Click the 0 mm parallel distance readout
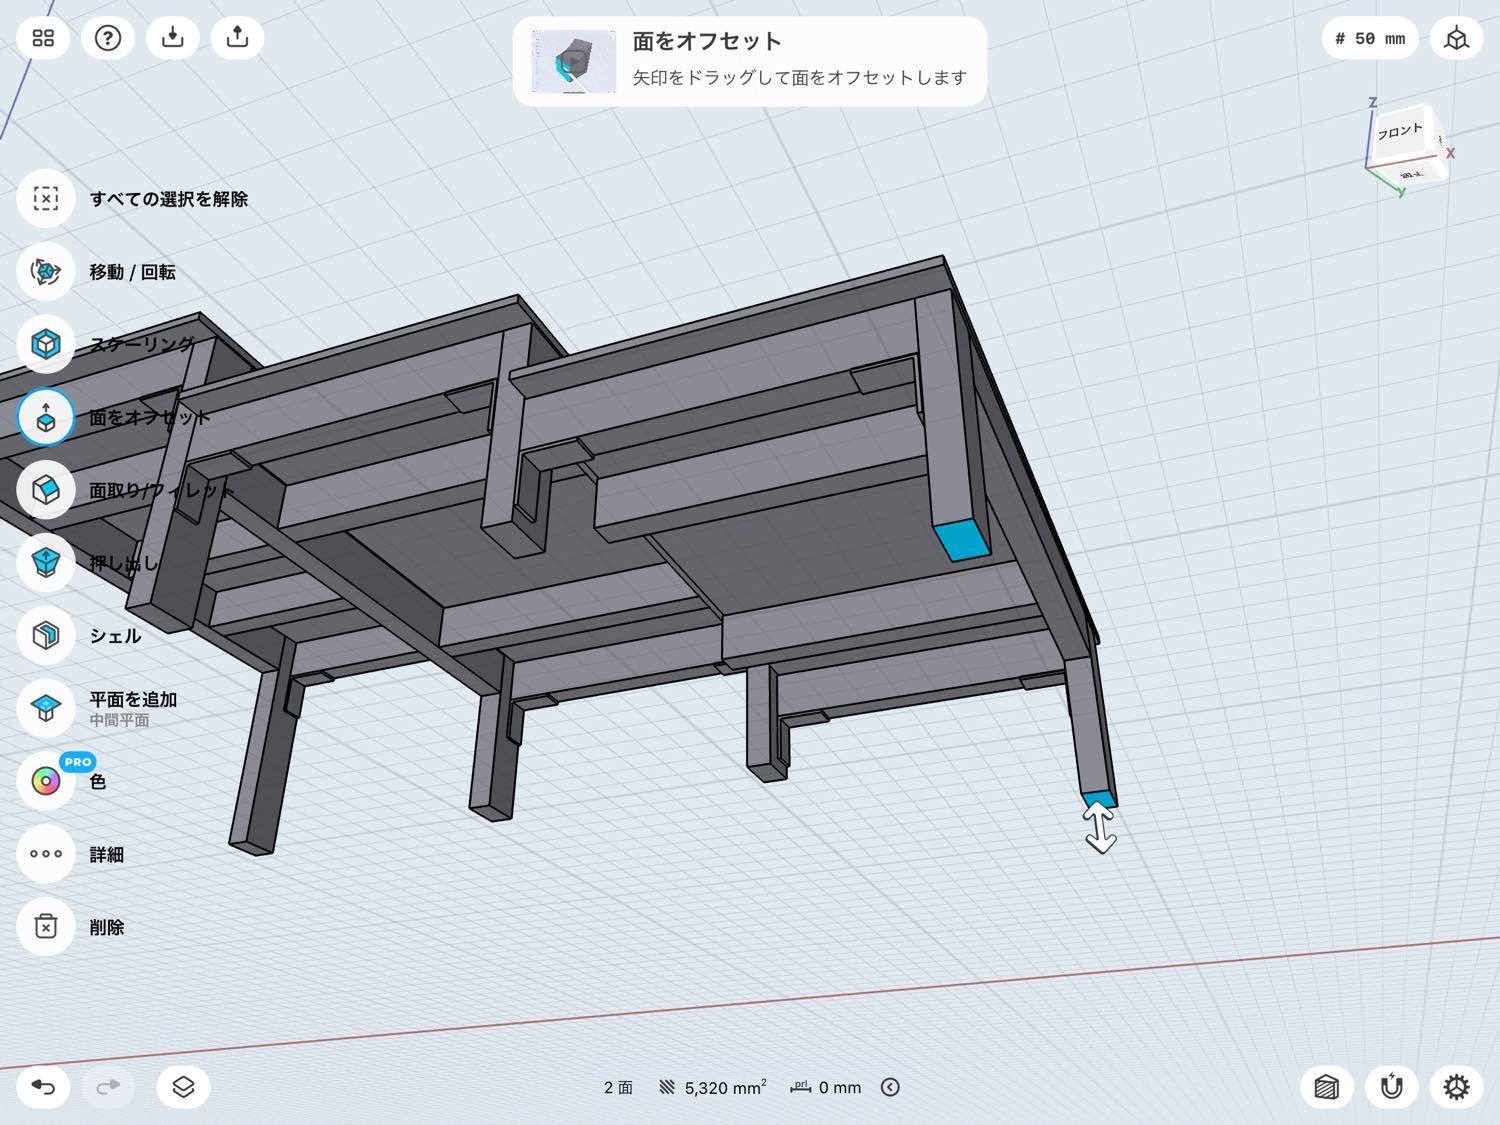This screenshot has height=1125, width=1500. (826, 1087)
